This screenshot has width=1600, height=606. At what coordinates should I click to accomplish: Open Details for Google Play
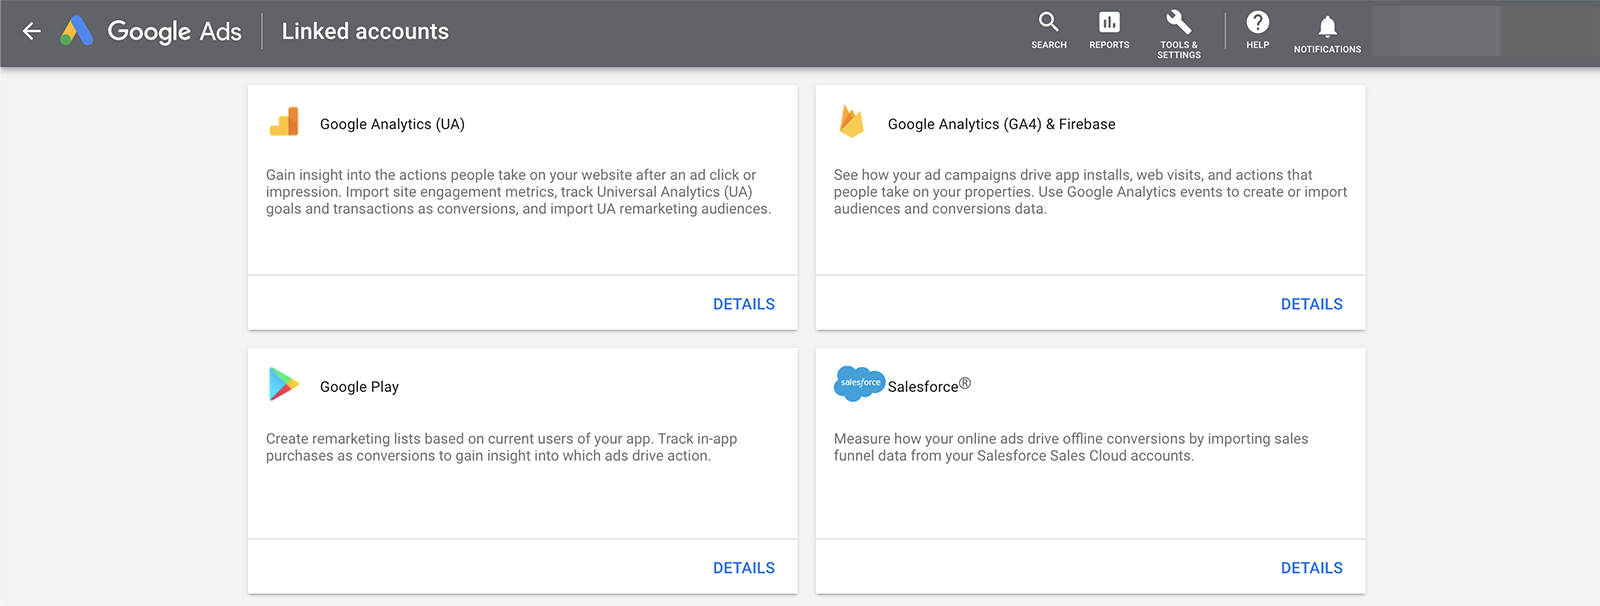[744, 568]
